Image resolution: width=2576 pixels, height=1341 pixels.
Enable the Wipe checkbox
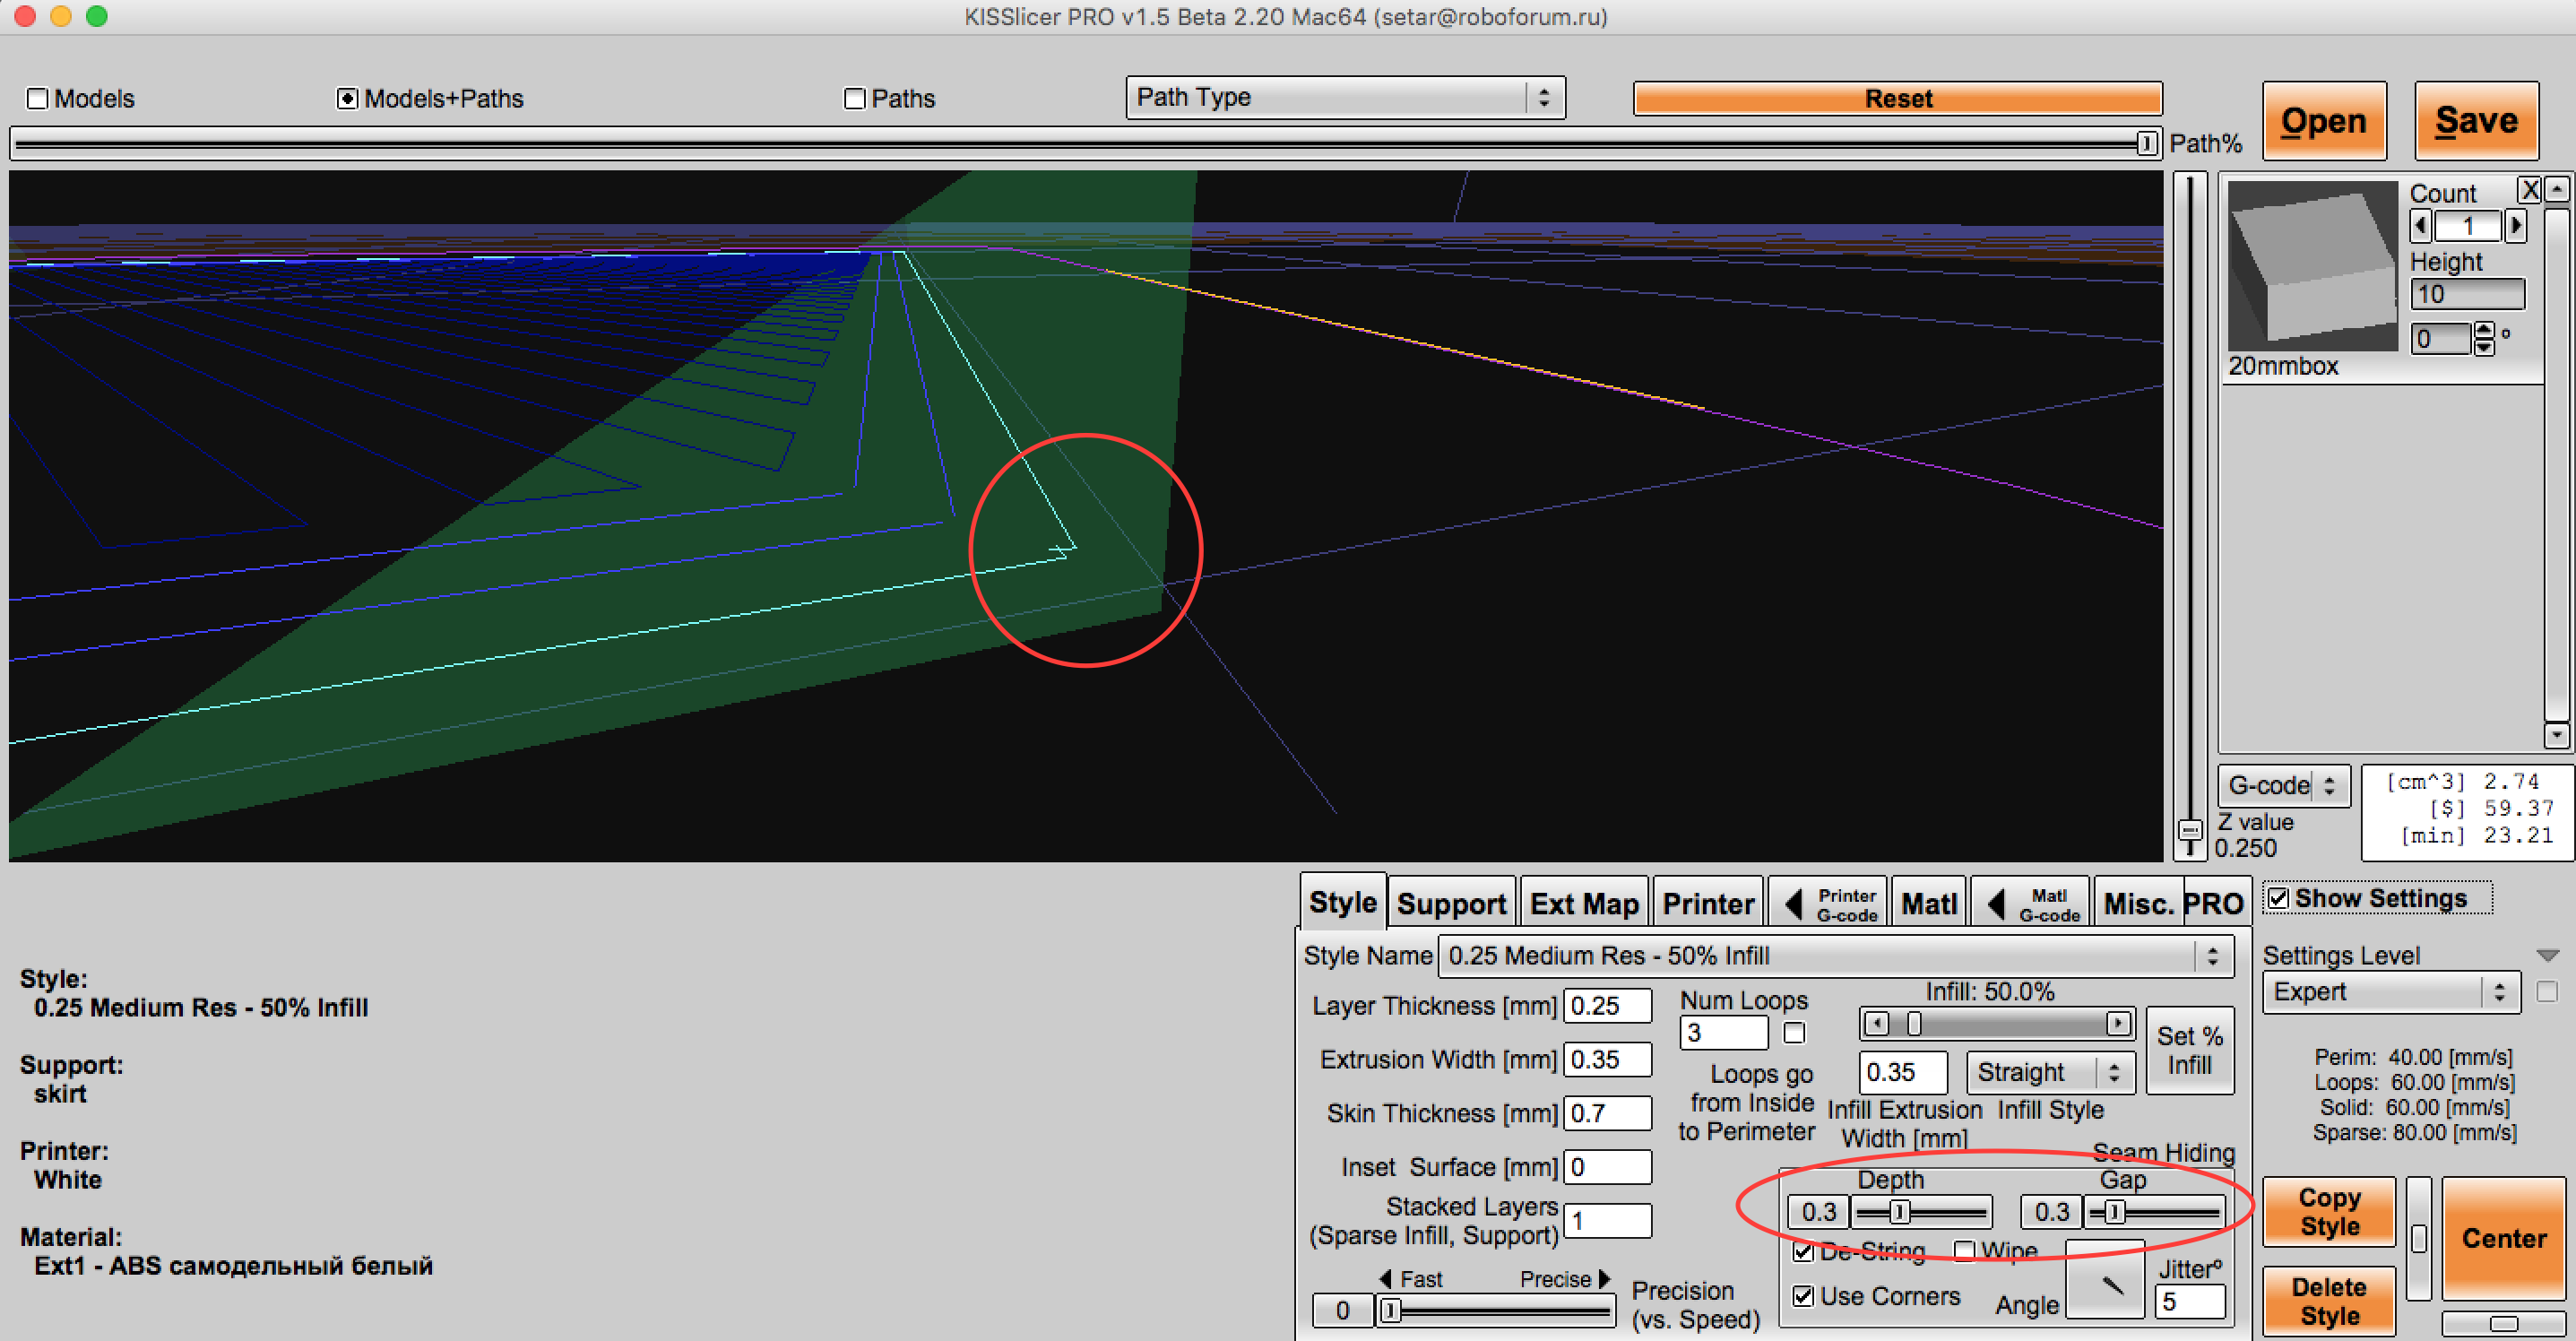tap(1964, 1251)
